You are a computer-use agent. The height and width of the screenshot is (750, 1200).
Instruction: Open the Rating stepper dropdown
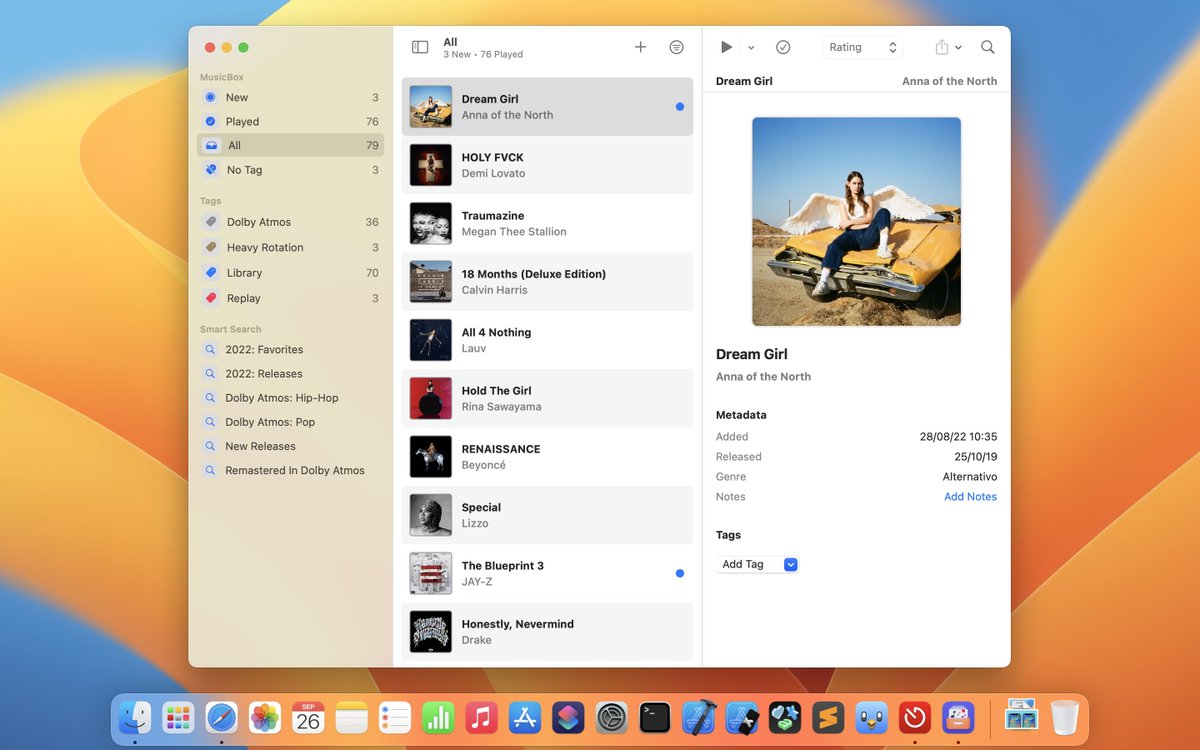click(863, 47)
